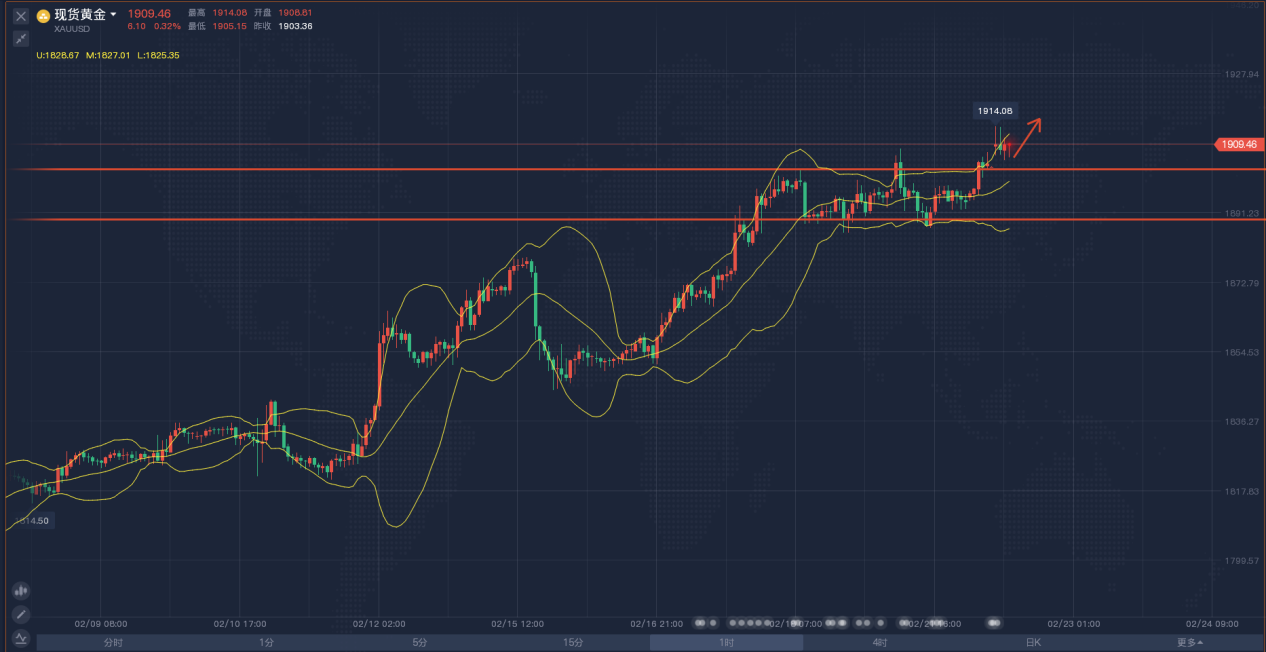
Task: Select the 1时 timeframe tab
Action: [726, 642]
